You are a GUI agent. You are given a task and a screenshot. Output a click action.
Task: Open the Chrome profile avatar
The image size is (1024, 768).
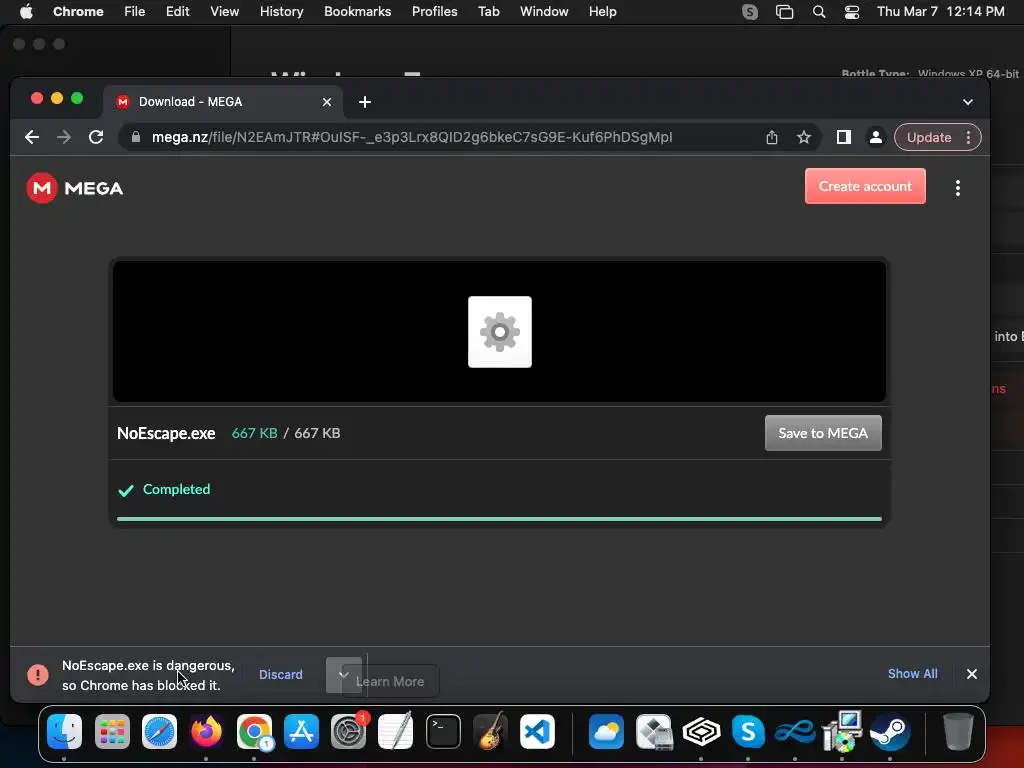(x=875, y=137)
